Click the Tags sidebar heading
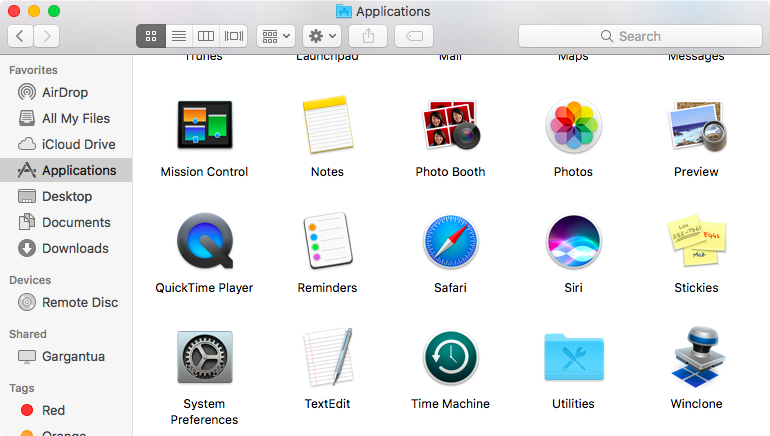The height and width of the screenshot is (436, 770). [22, 388]
